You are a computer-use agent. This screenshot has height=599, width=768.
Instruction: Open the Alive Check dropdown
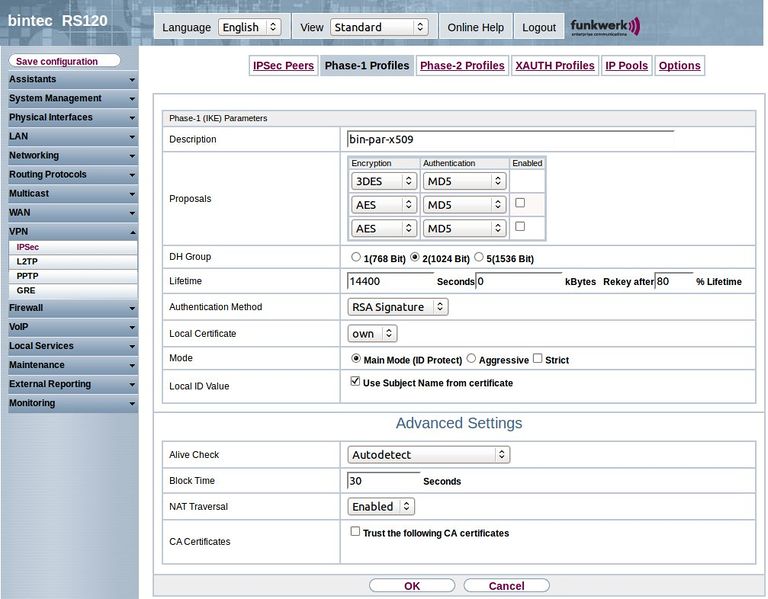click(428, 455)
